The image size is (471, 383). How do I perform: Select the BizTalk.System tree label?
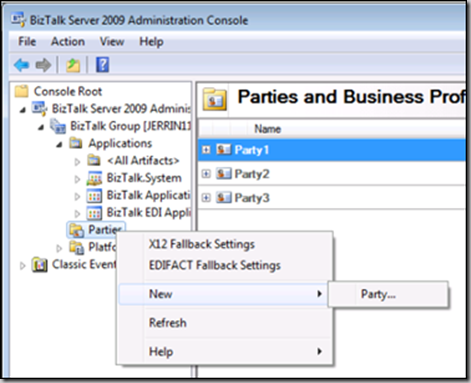click(144, 178)
